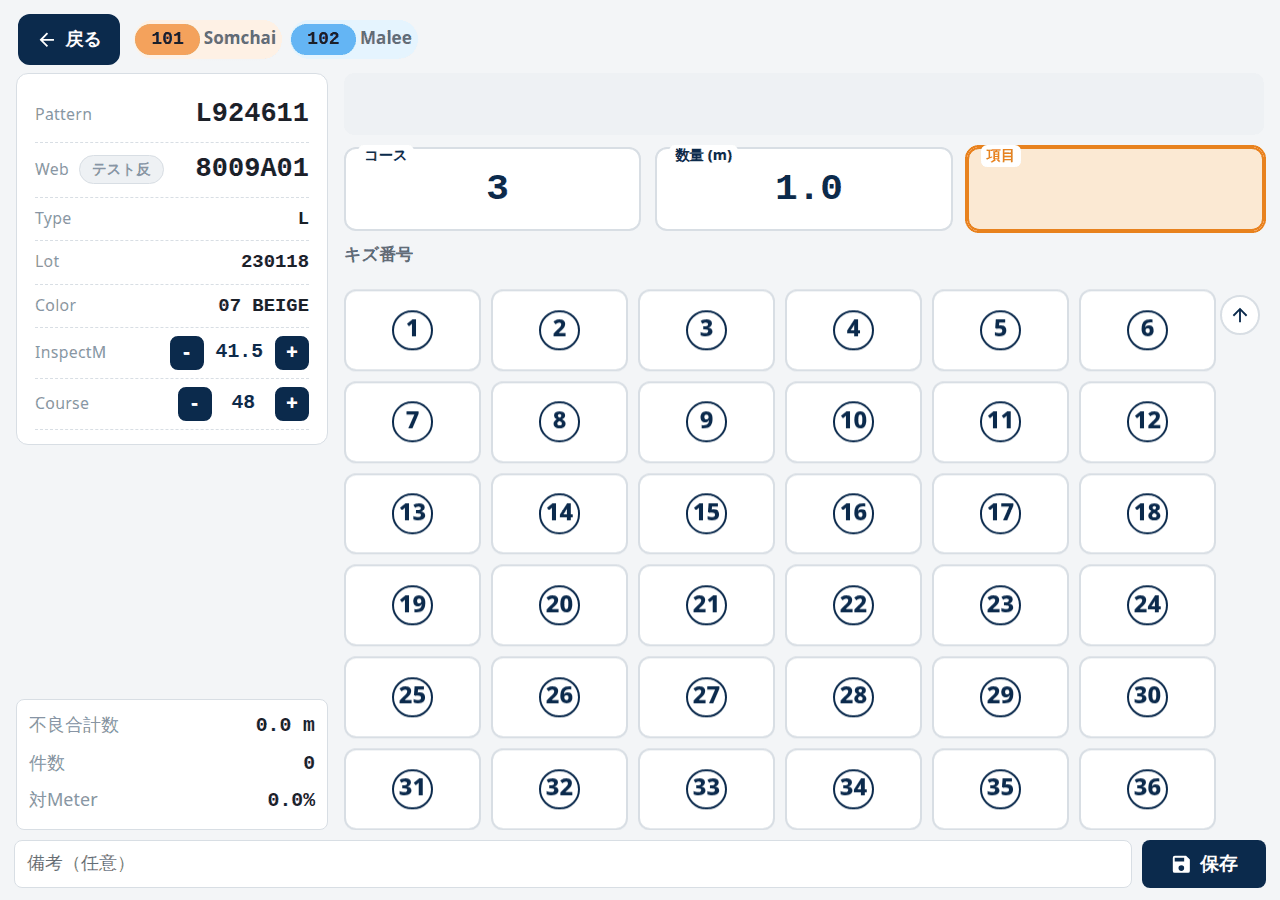
Task: Select defect number 24
Action: tap(1147, 605)
